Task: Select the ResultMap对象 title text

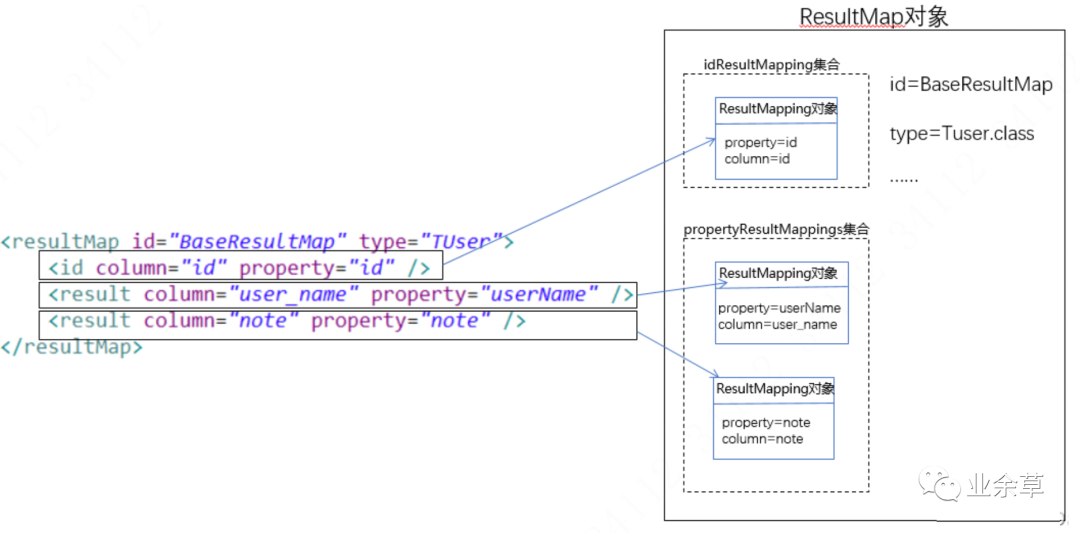Action: click(x=873, y=17)
